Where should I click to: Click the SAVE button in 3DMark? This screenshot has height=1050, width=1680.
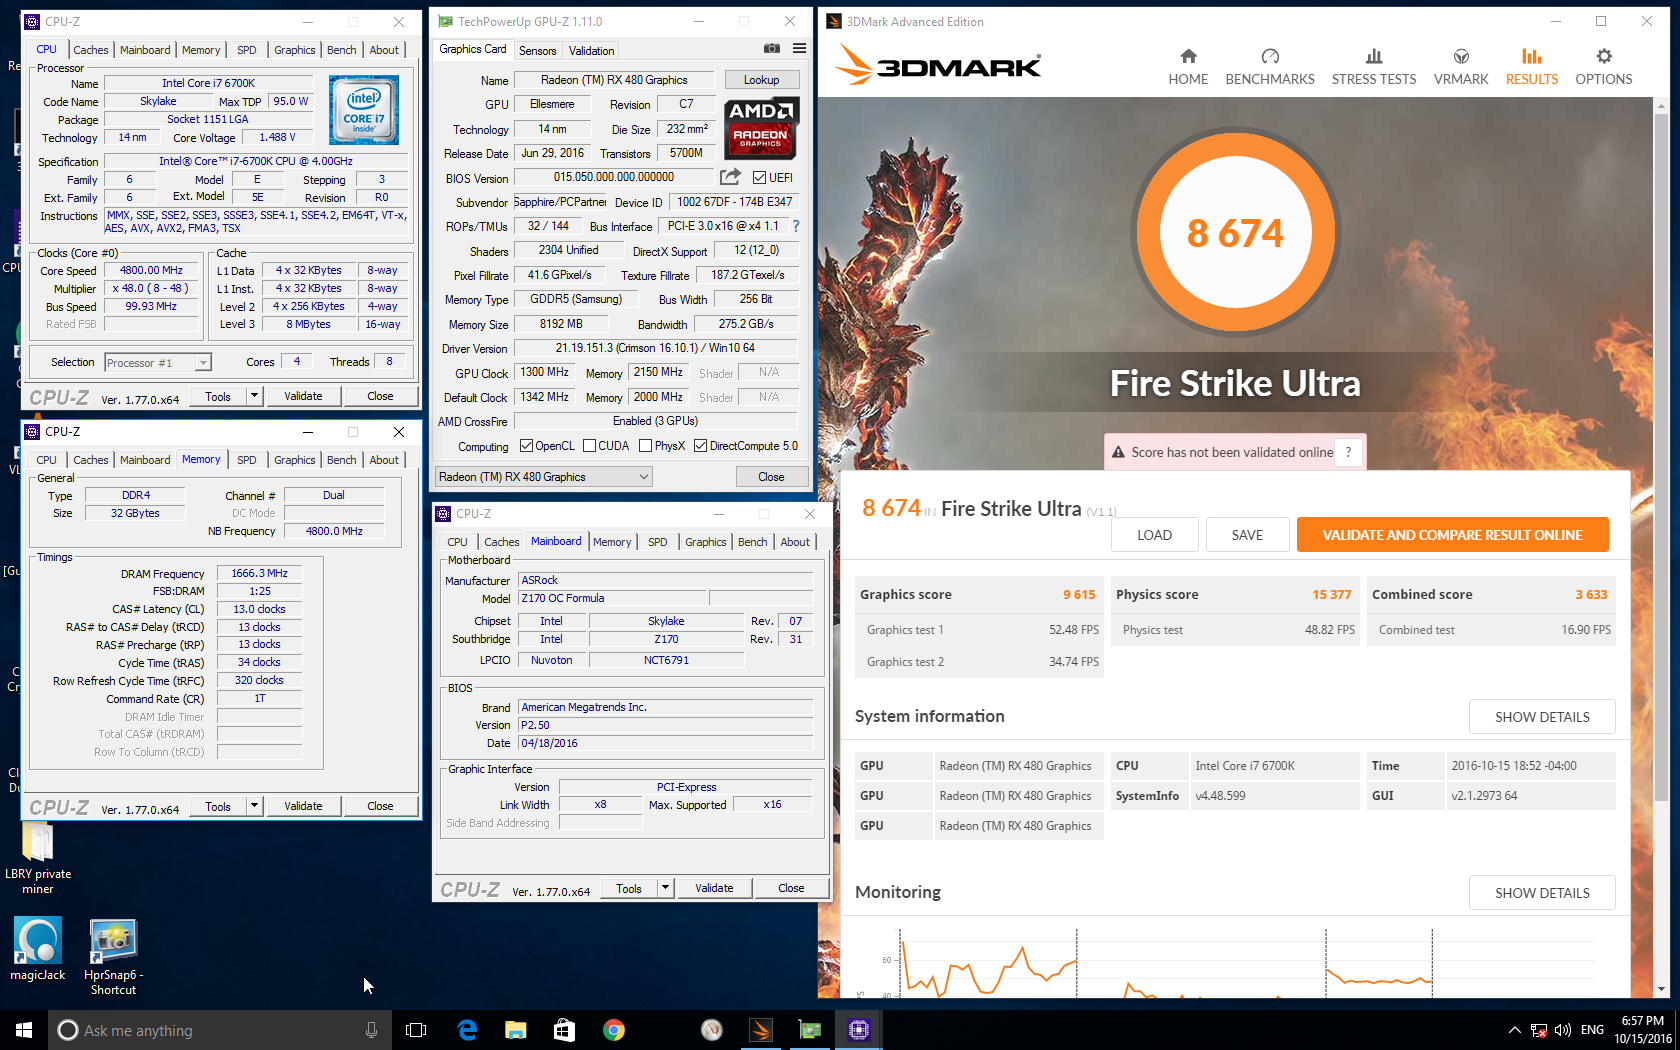tap(1247, 535)
